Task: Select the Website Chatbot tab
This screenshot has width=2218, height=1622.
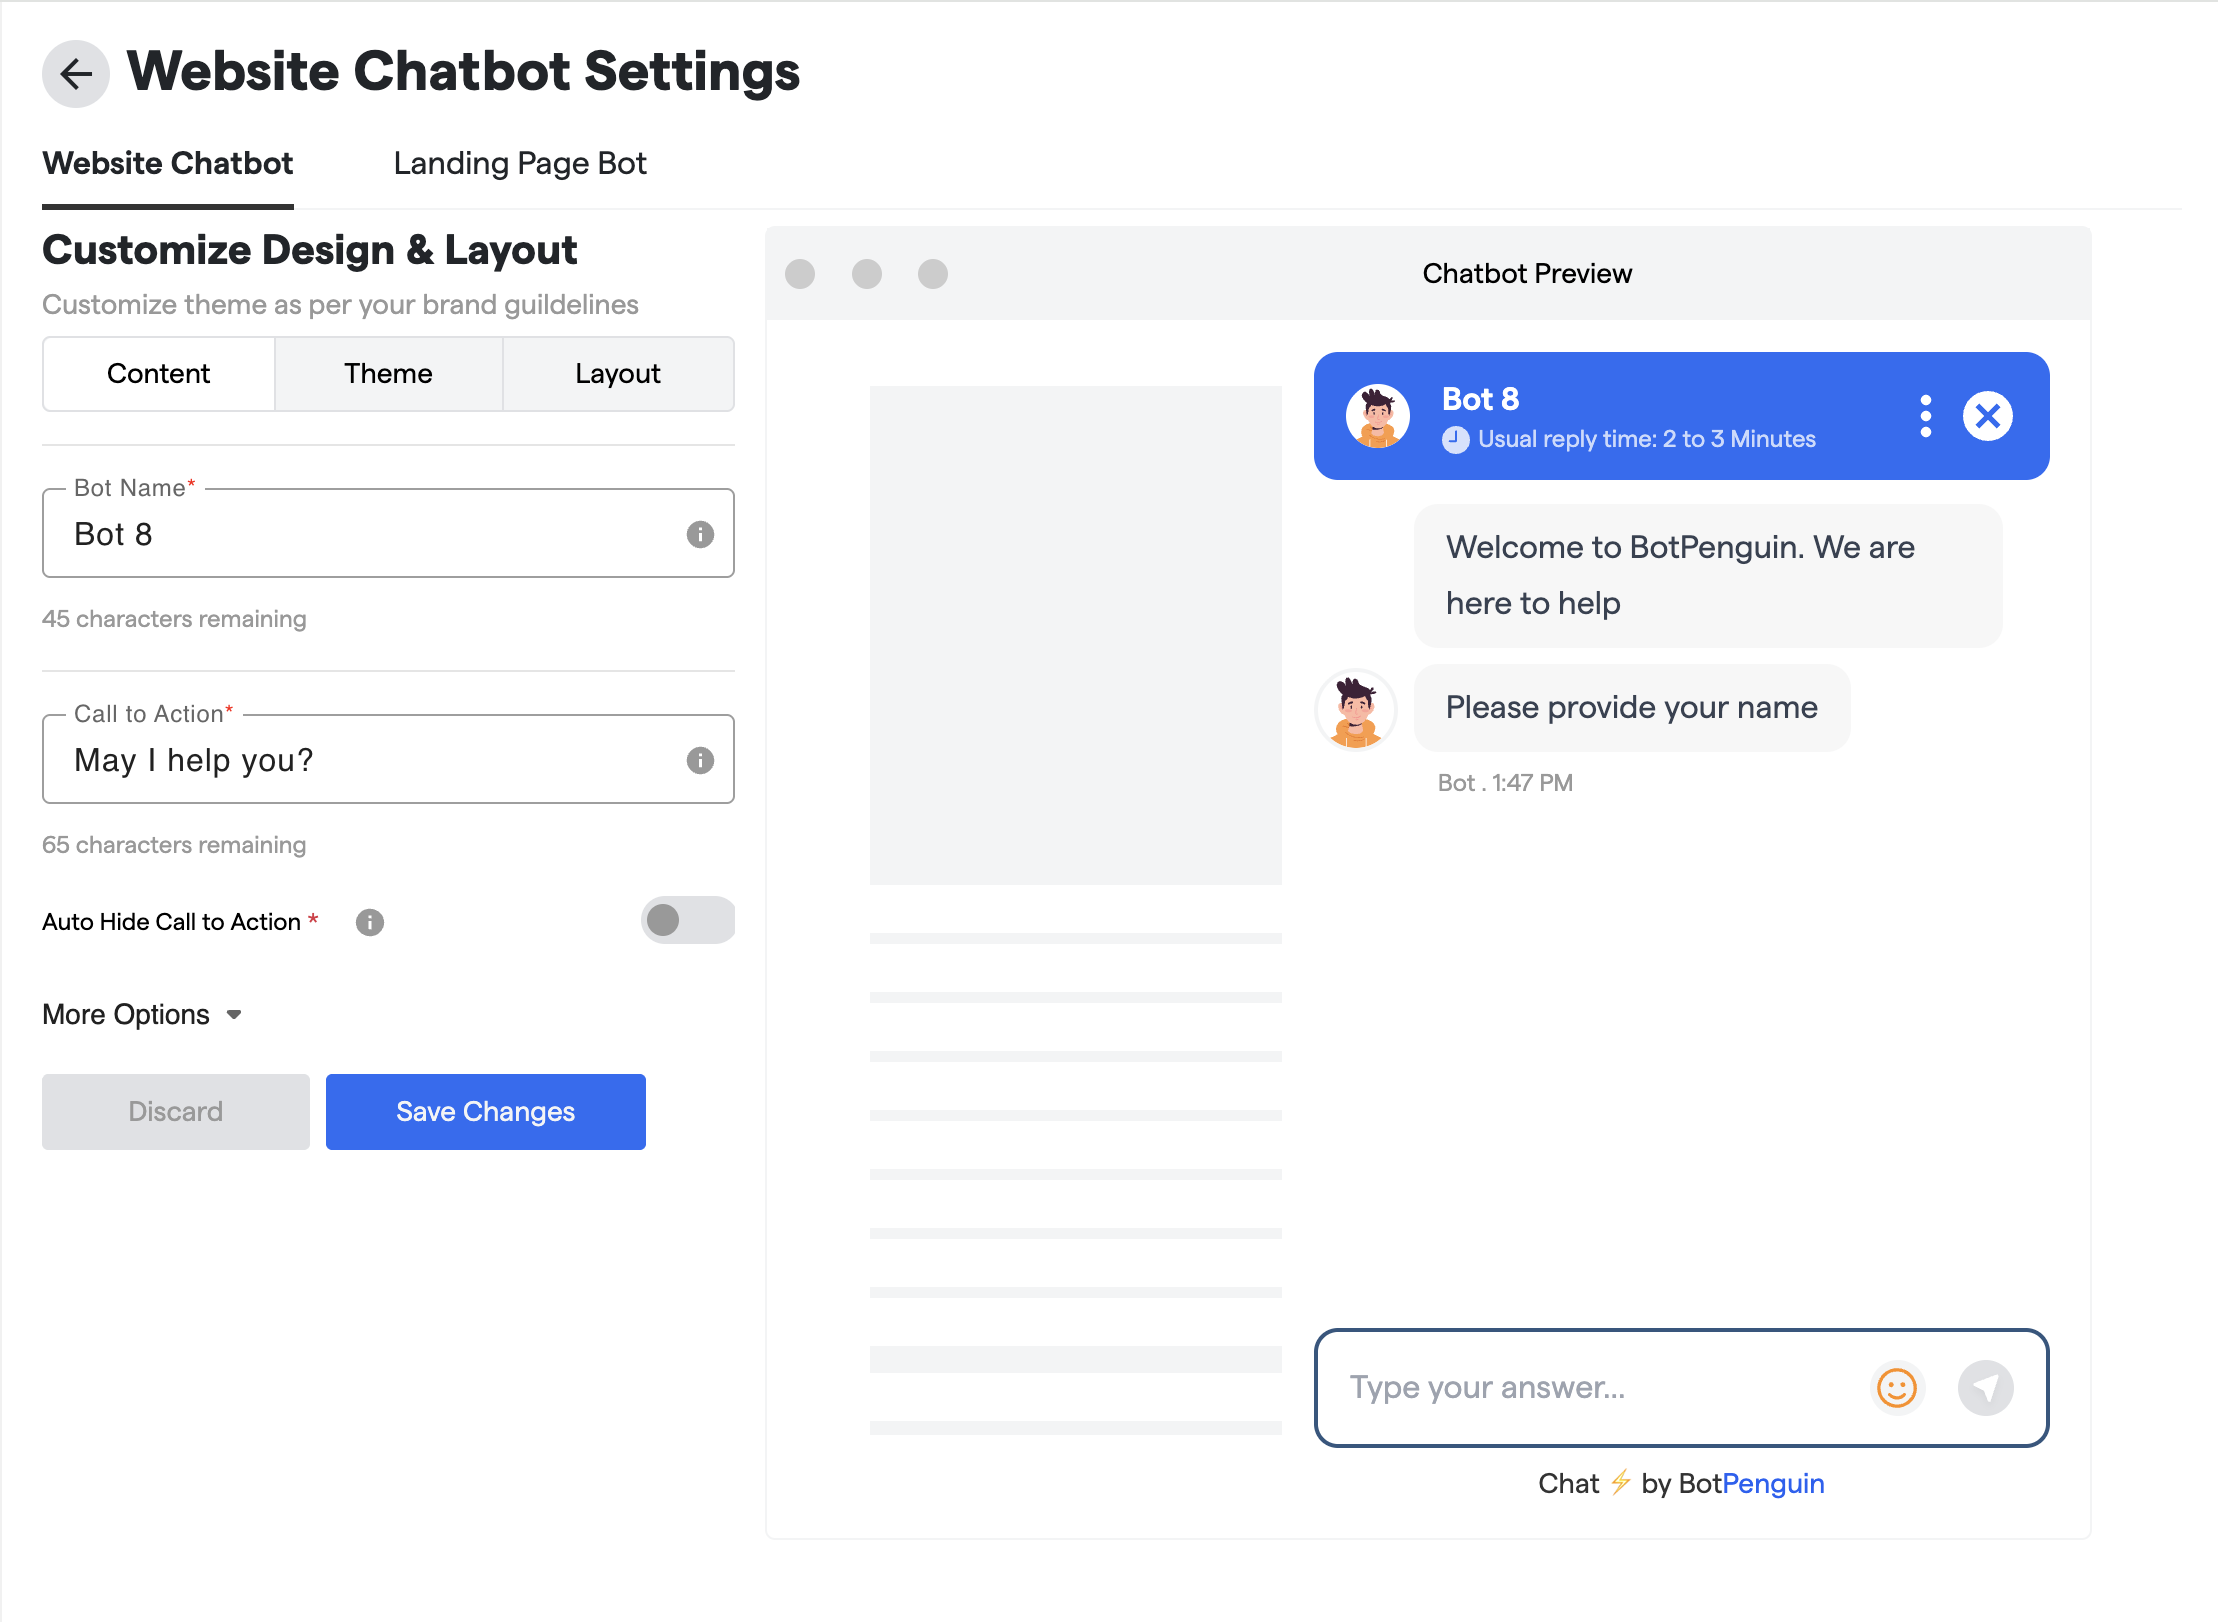Action: pyautogui.click(x=167, y=163)
